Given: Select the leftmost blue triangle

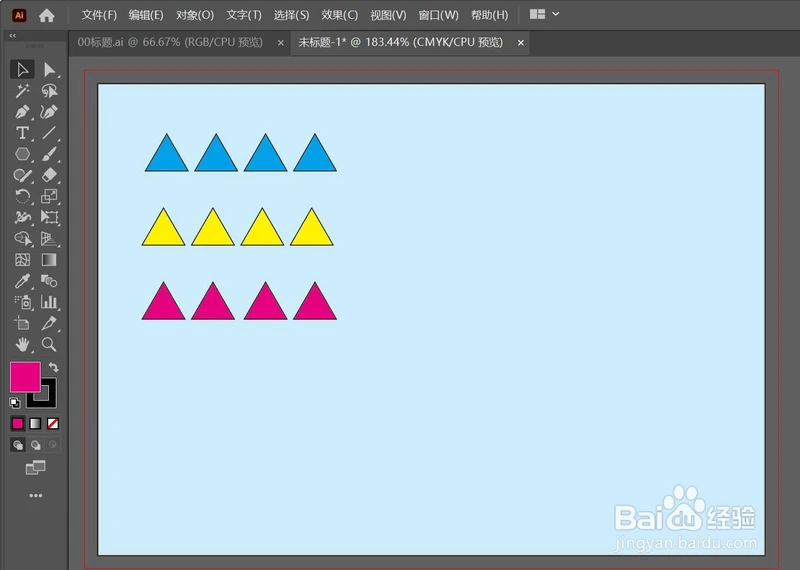Looking at the screenshot, I should (x=166, y=156).
